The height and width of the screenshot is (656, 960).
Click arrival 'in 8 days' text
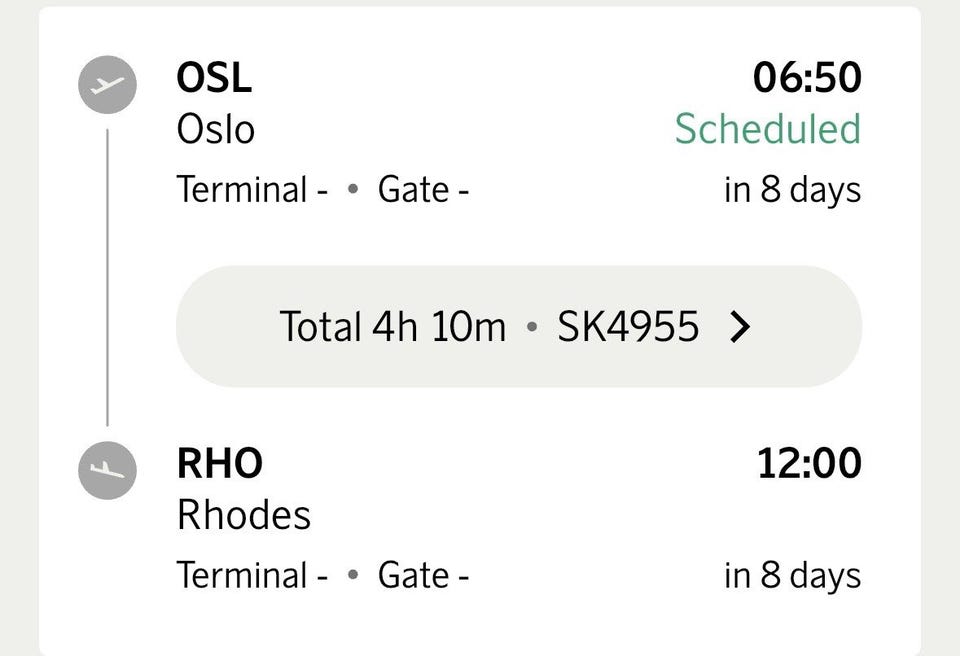click(792, 576)
